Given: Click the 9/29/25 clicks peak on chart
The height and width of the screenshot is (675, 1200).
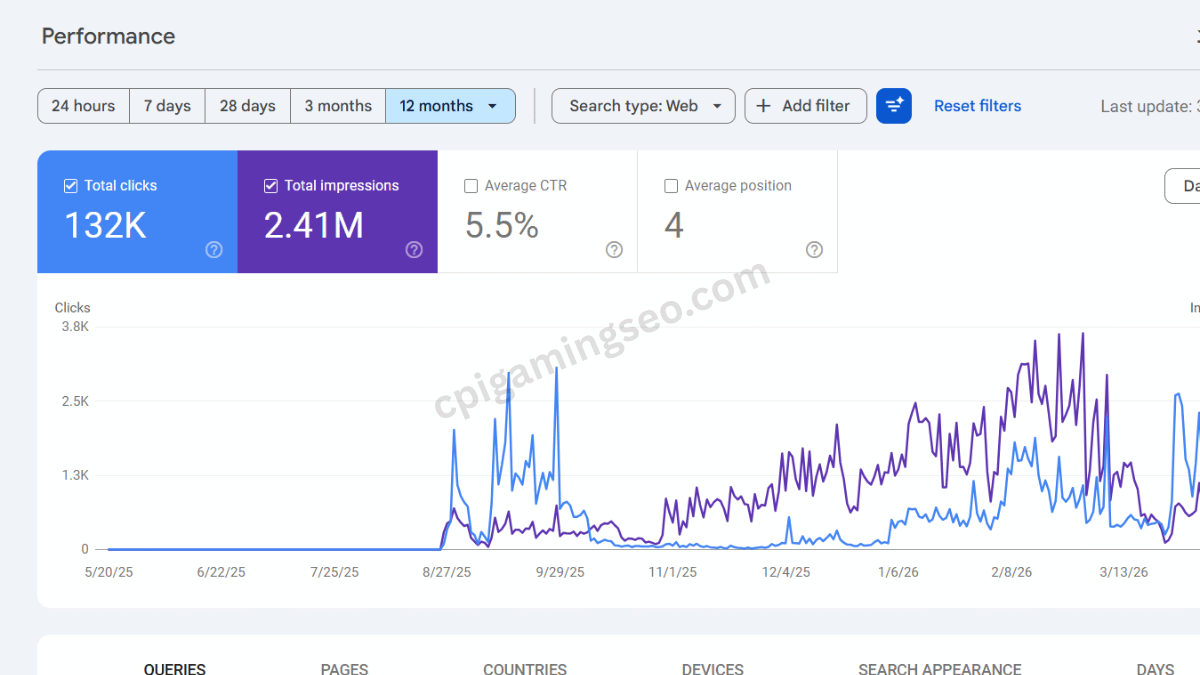Looking at the screenshot, I should point(556,370).
